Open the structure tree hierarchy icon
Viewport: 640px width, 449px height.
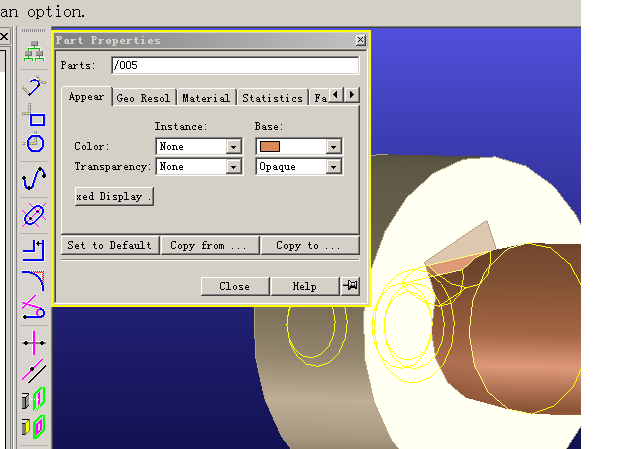[34, 51]
